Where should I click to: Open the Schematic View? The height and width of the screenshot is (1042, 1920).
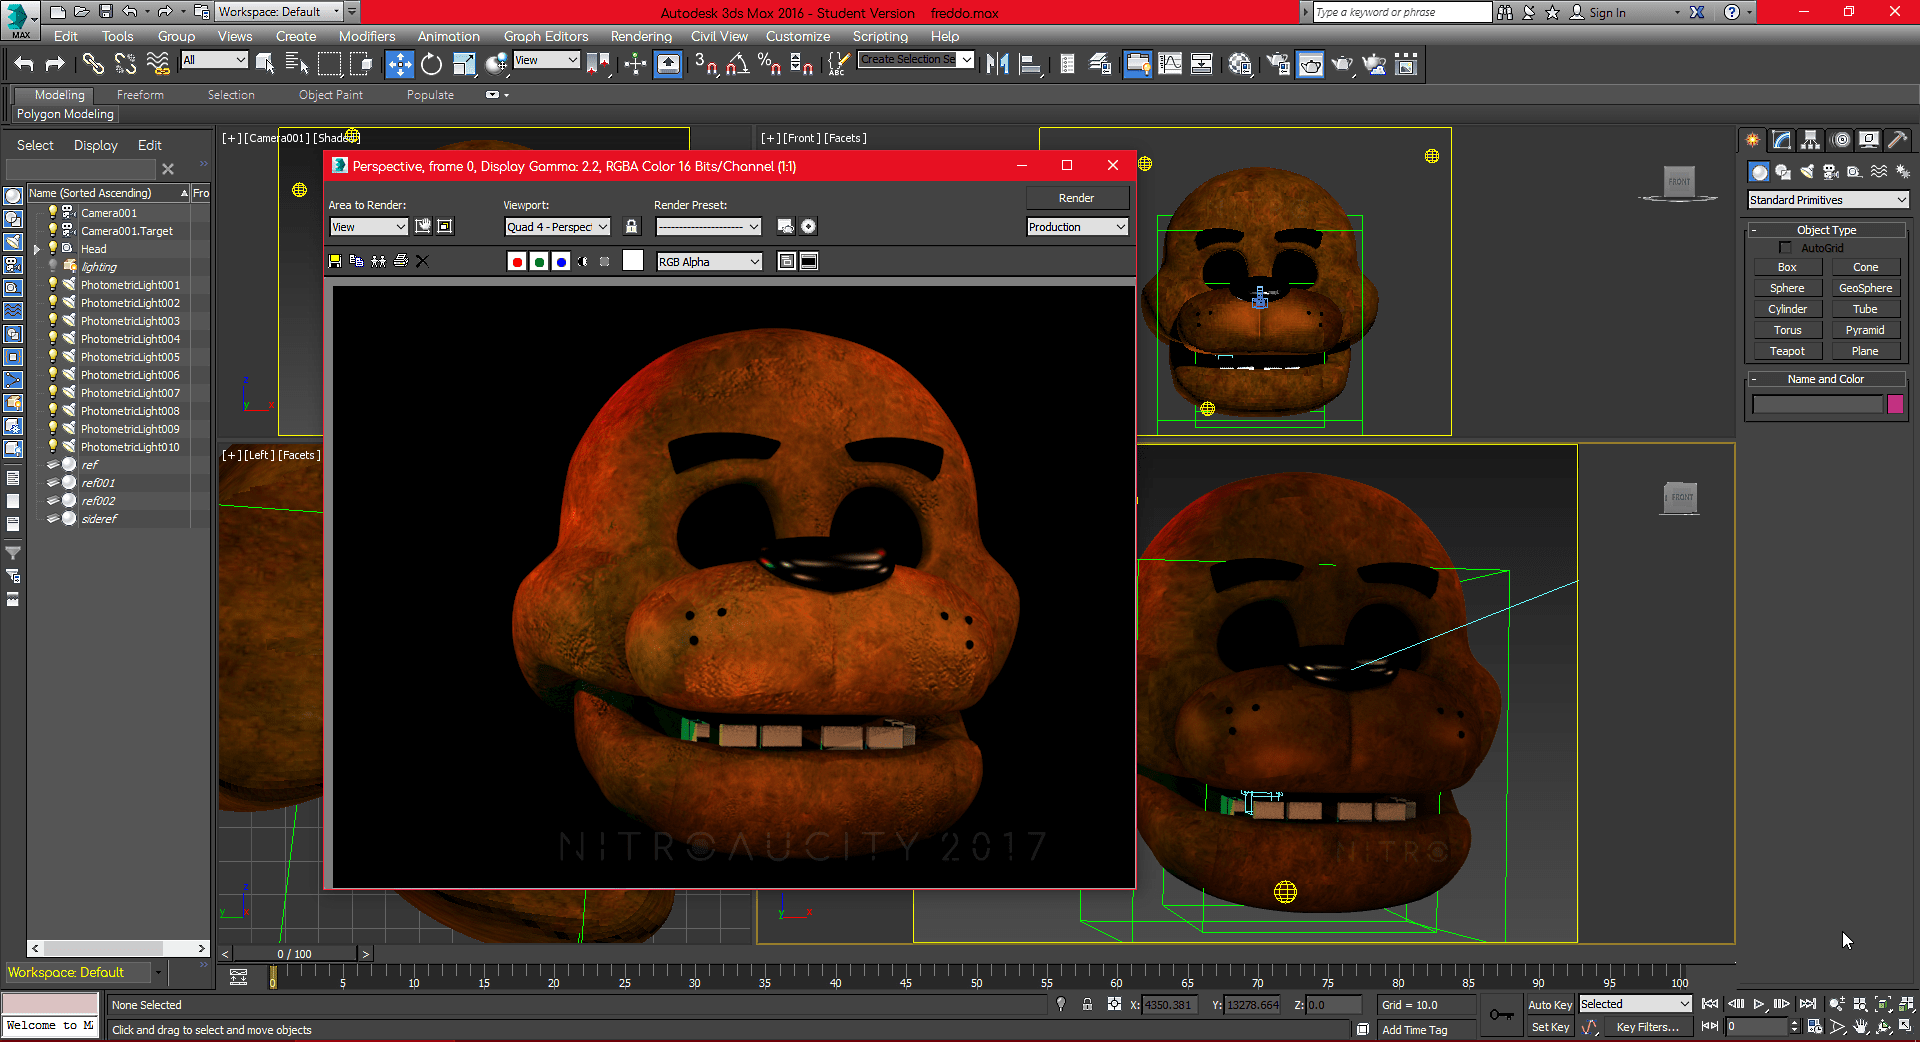pos(1201,64)
